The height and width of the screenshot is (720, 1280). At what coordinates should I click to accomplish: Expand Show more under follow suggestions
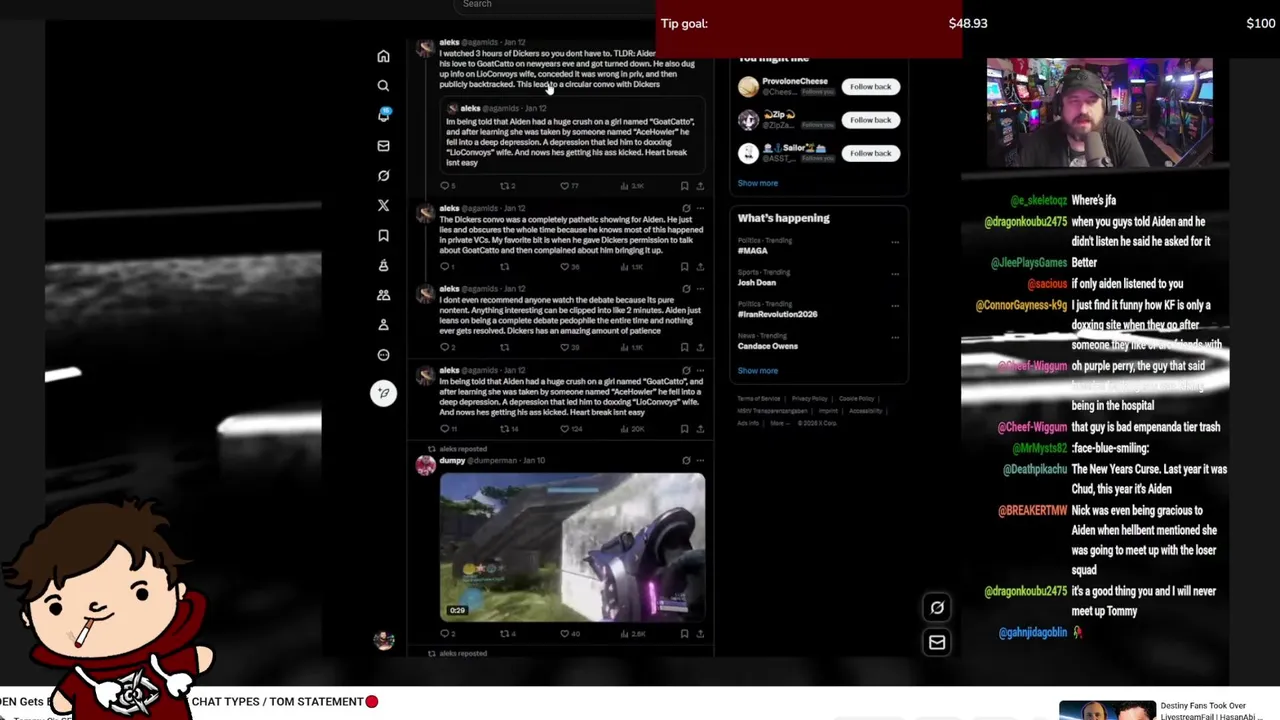[x=757, y=183]
